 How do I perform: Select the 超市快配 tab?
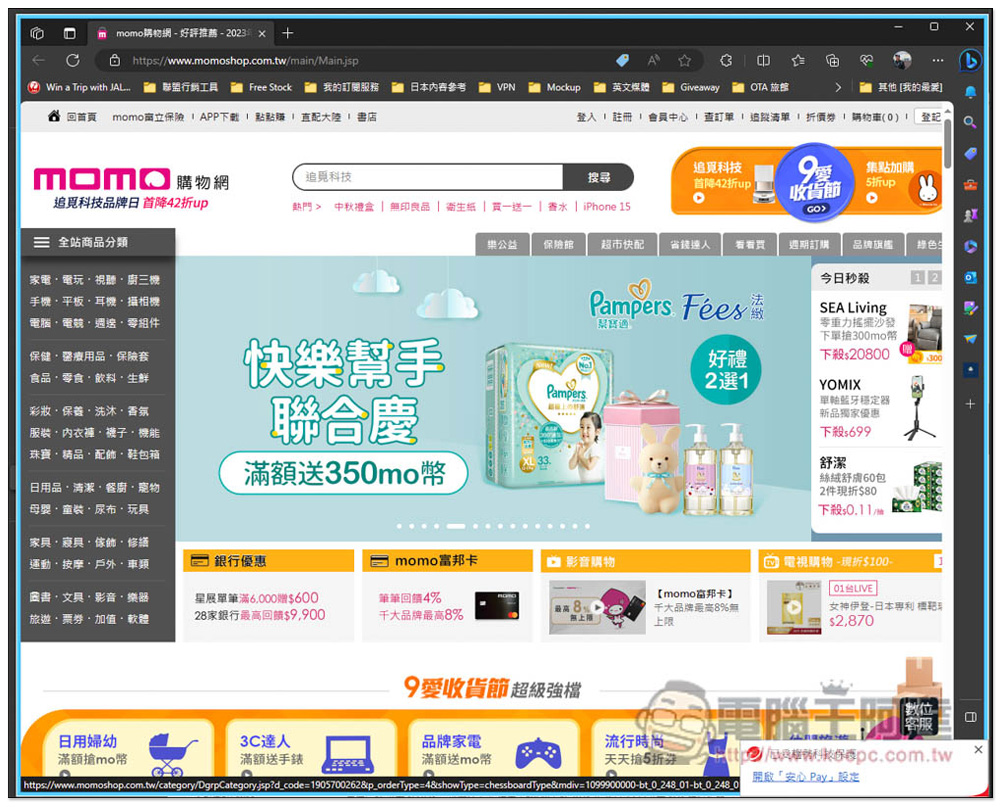(x=622, y=244)
